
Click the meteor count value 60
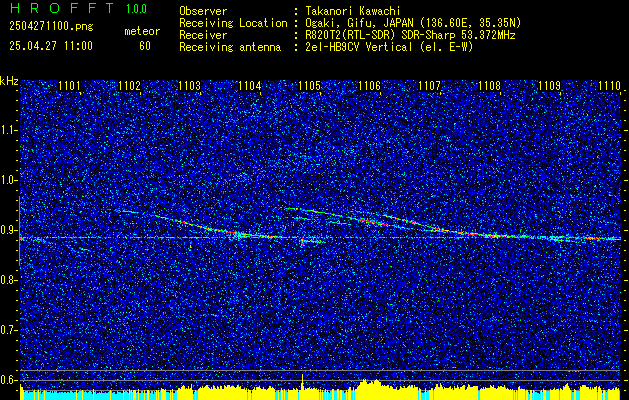(145, 46)
